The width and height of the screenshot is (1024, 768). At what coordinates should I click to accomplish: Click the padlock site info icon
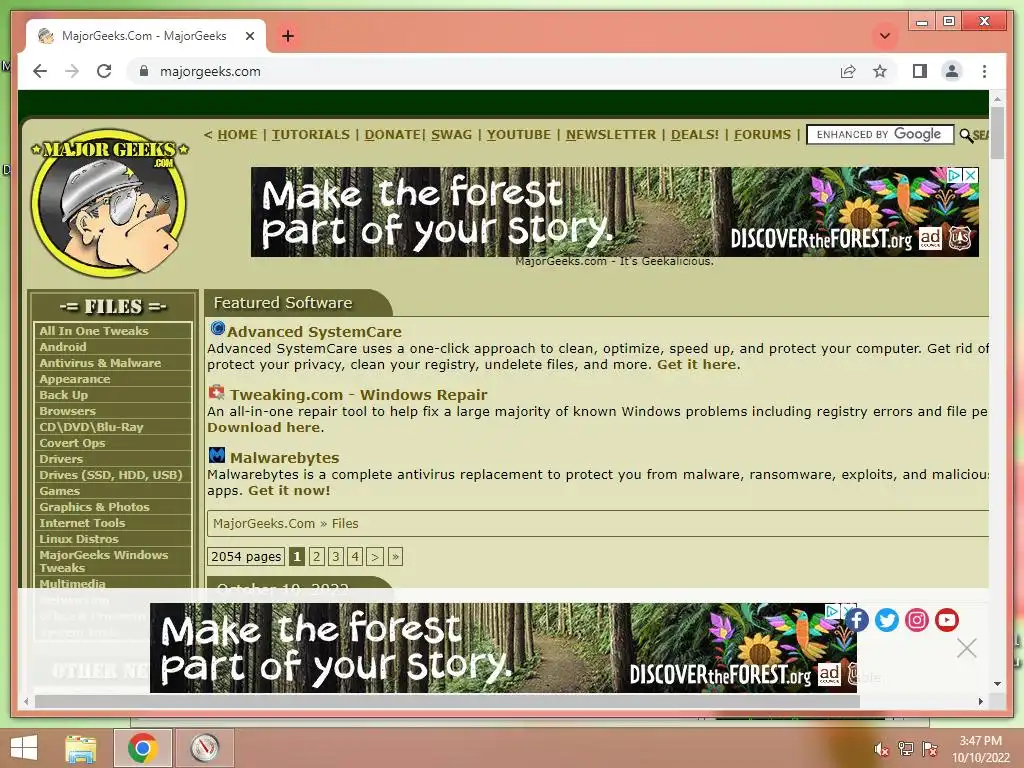pos(144,71)
